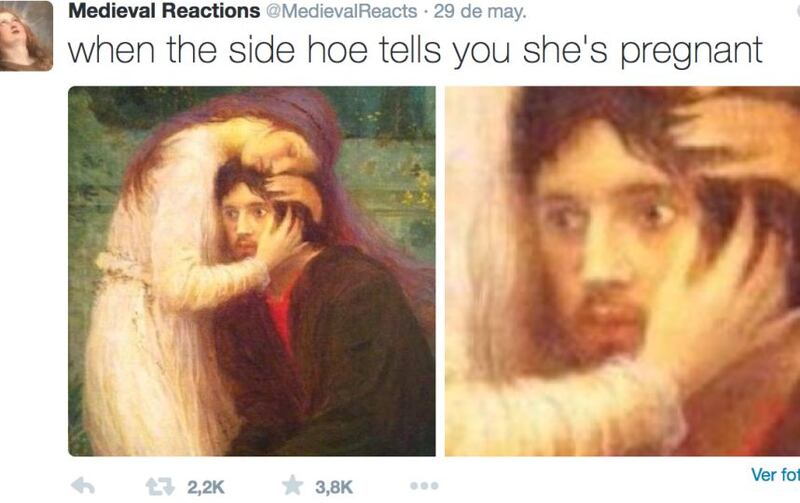Image resolution: width=800 pixels, height=503 pixels.
Task: Open the three-dot more options menu
Action: pyautogui.click(x=424, y=486)
